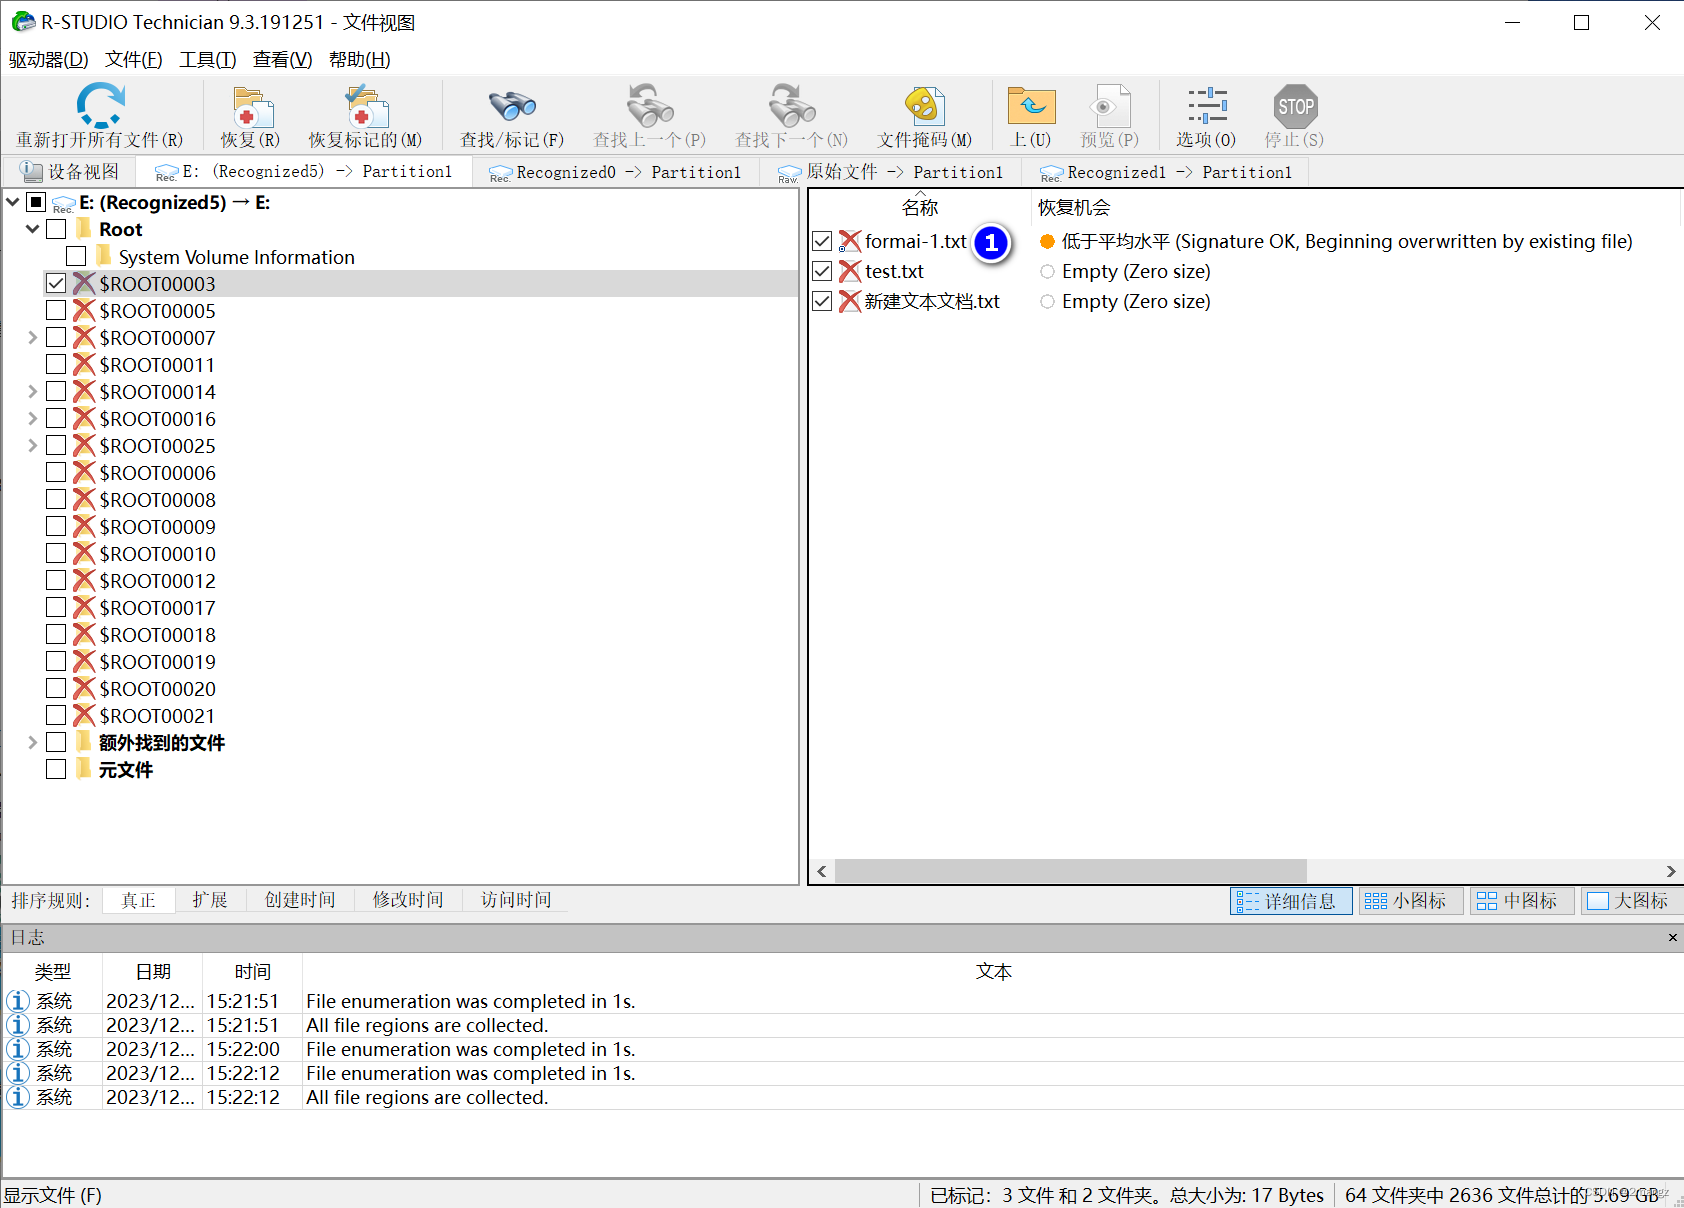Switch to the 设备视图 tab
This screenshot has height=1208, width=1684.
(x=70, y=171)
